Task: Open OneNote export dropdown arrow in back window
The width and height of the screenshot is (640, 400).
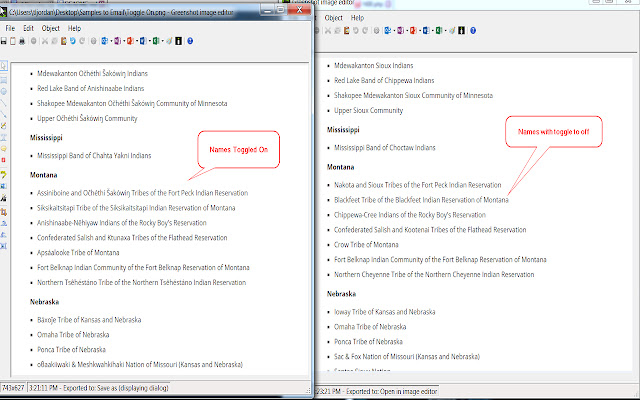Action: tap(407, 31)
